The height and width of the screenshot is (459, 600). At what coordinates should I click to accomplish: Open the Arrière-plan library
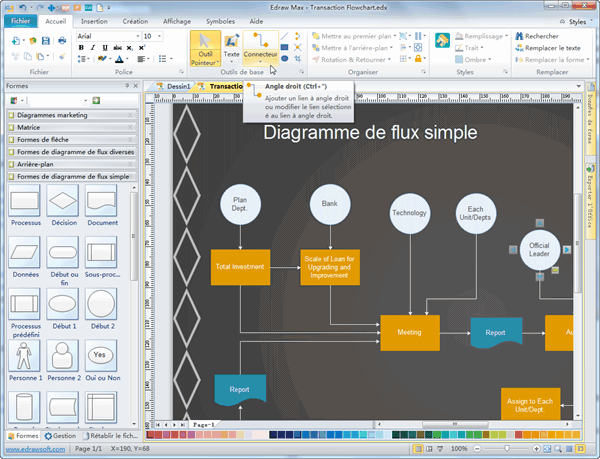click(72, 164)
